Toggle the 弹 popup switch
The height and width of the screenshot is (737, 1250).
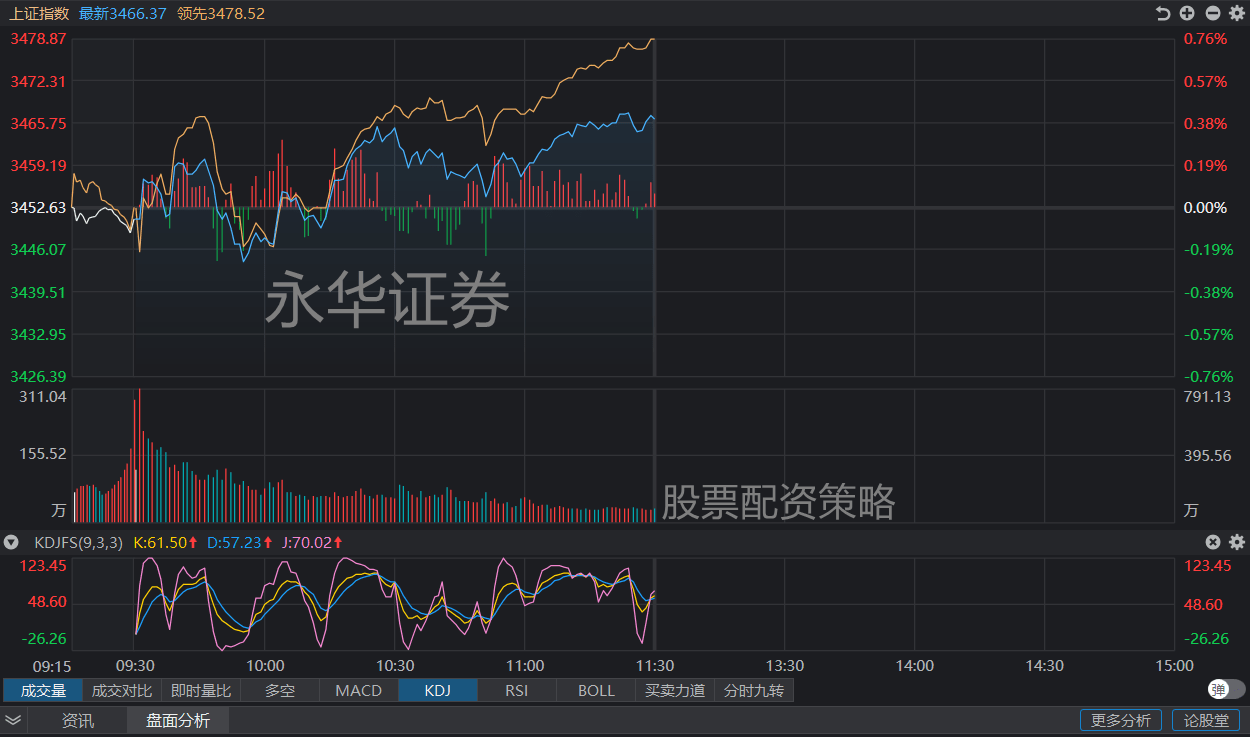coord(1226,689)
